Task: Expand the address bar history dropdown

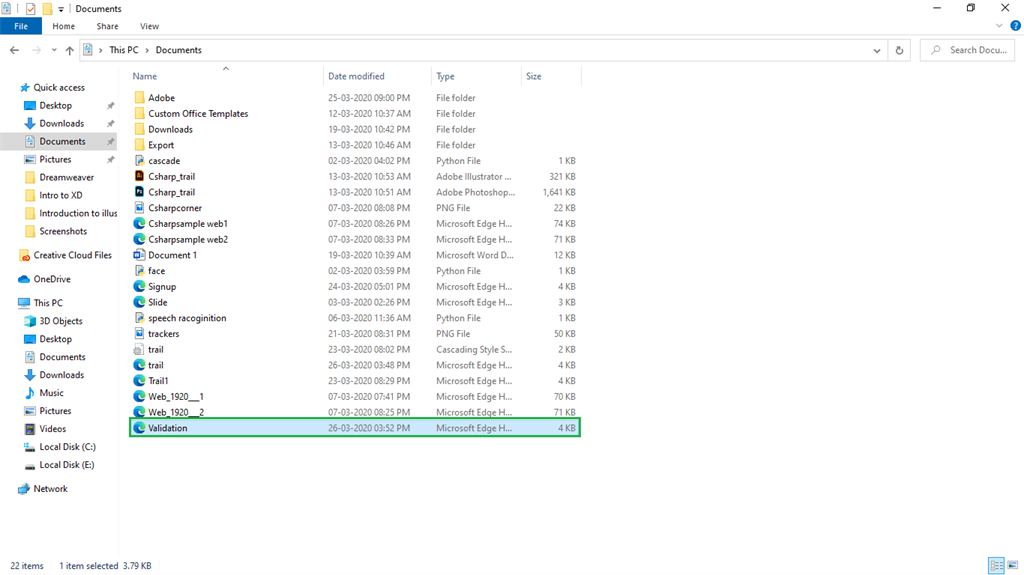Action: 876,50
